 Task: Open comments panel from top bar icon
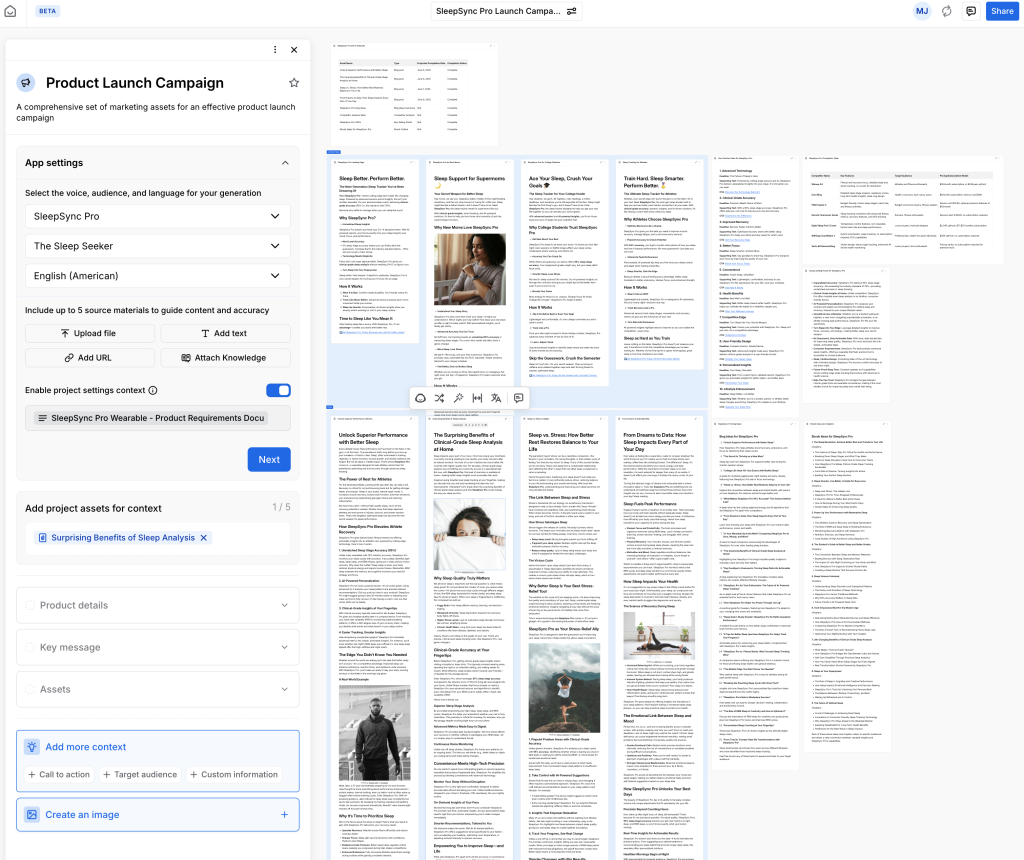click(971, 11)
